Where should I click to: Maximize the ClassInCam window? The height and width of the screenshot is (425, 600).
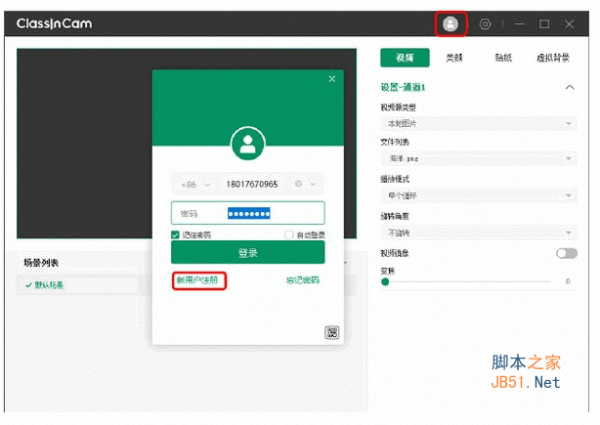click(x=544, y=24)
